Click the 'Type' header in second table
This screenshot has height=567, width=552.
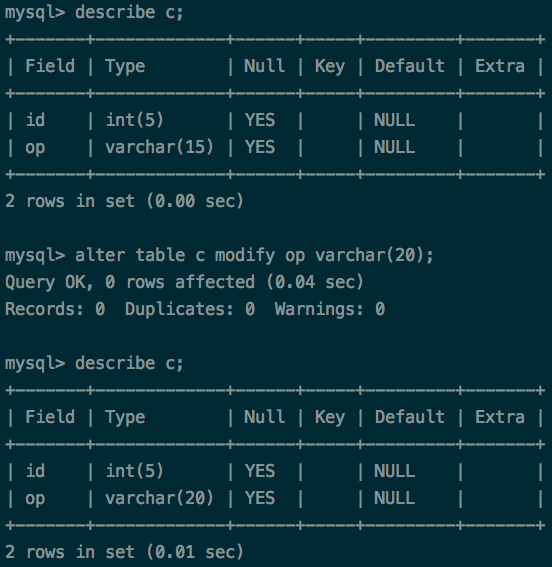[x=125, y=418]
